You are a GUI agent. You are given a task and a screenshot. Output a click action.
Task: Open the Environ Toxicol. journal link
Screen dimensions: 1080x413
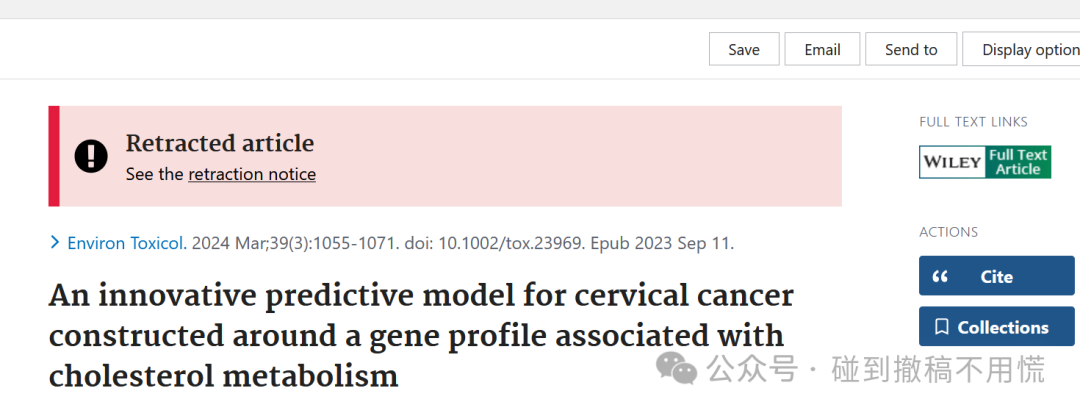[x=127, y=243]
